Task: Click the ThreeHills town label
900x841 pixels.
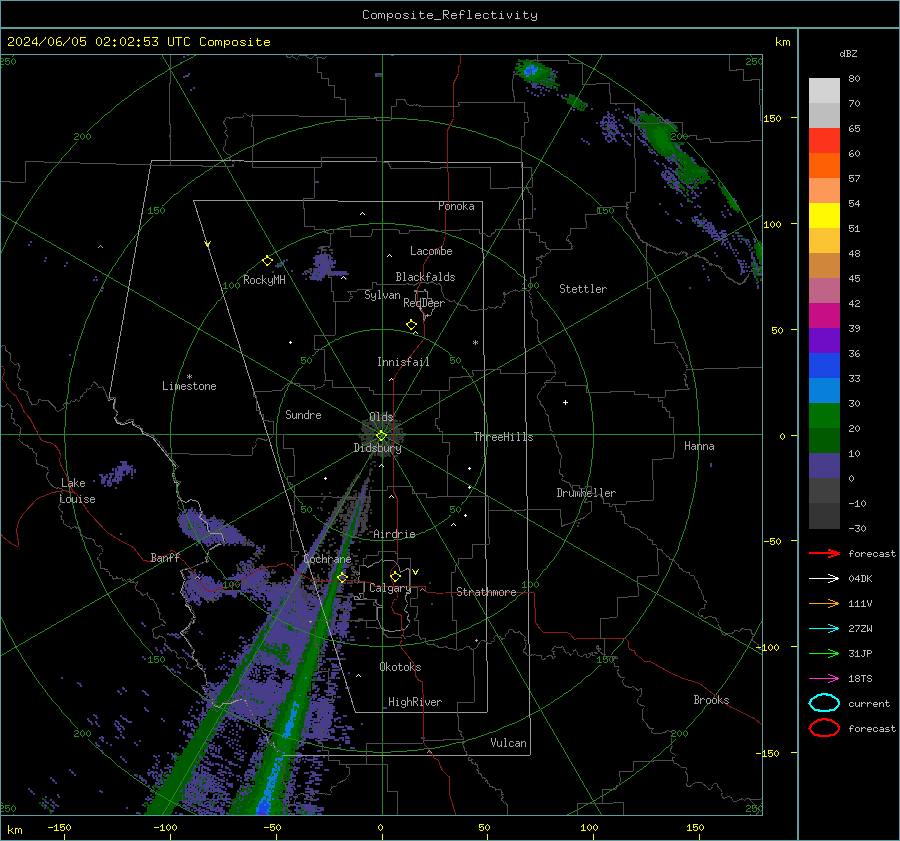Action: click(x=503, y=437)
